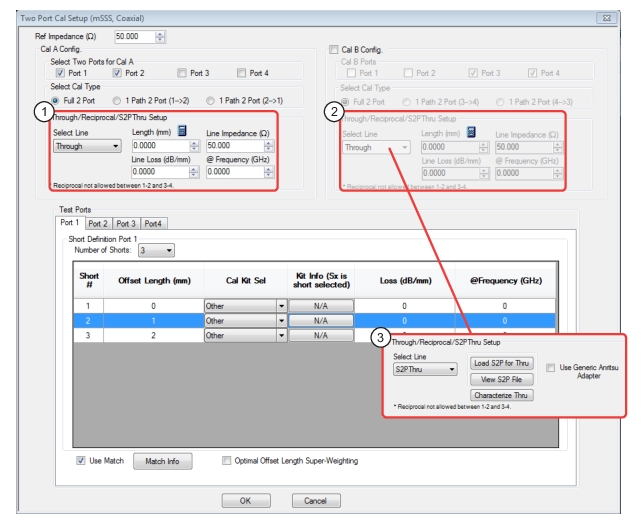This screenshot has height=520, width=643.
Task: Click the Cancel button
Action: click(x=316, y=501)
